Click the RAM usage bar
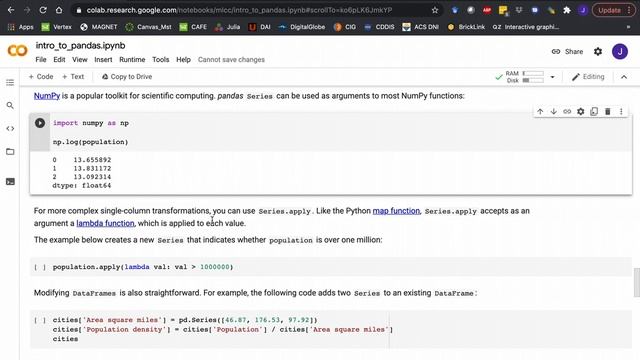 [533, 73]
